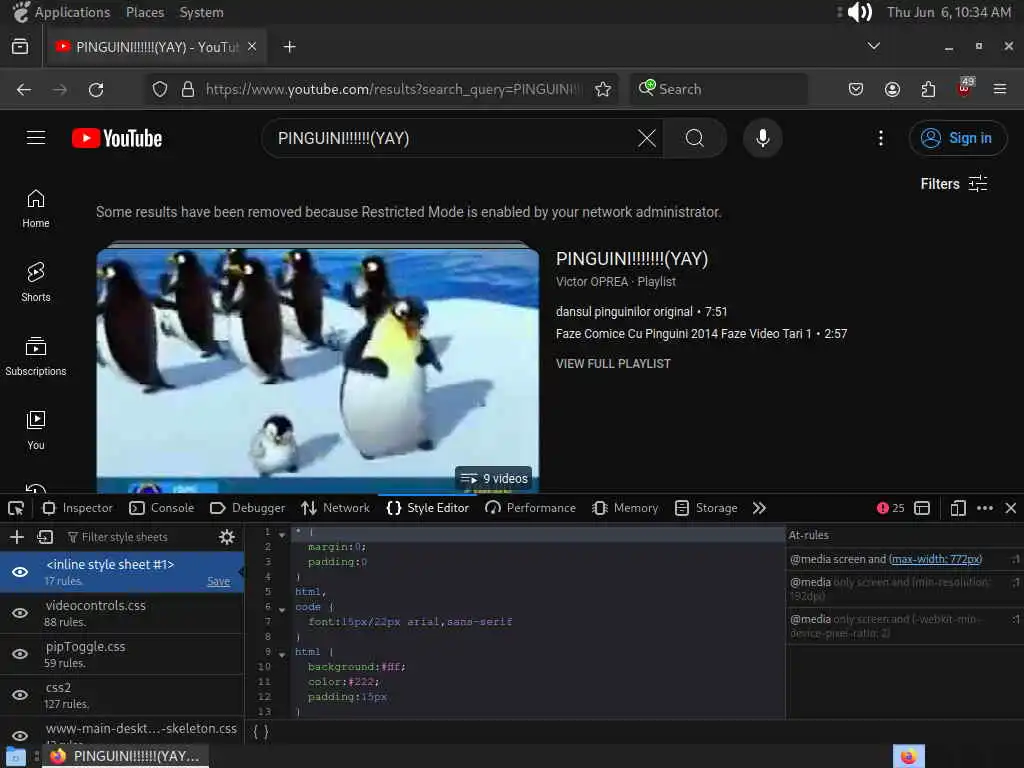Go back with the Firefox back arrow

(x=24, y=89)
